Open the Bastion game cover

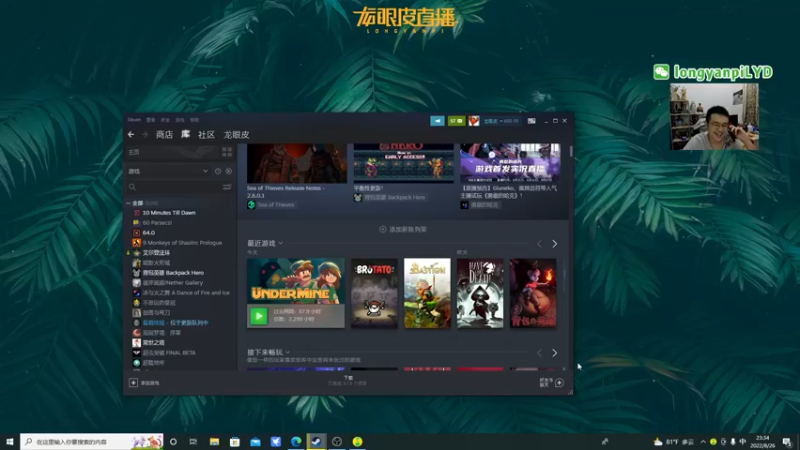click(427, 293)
